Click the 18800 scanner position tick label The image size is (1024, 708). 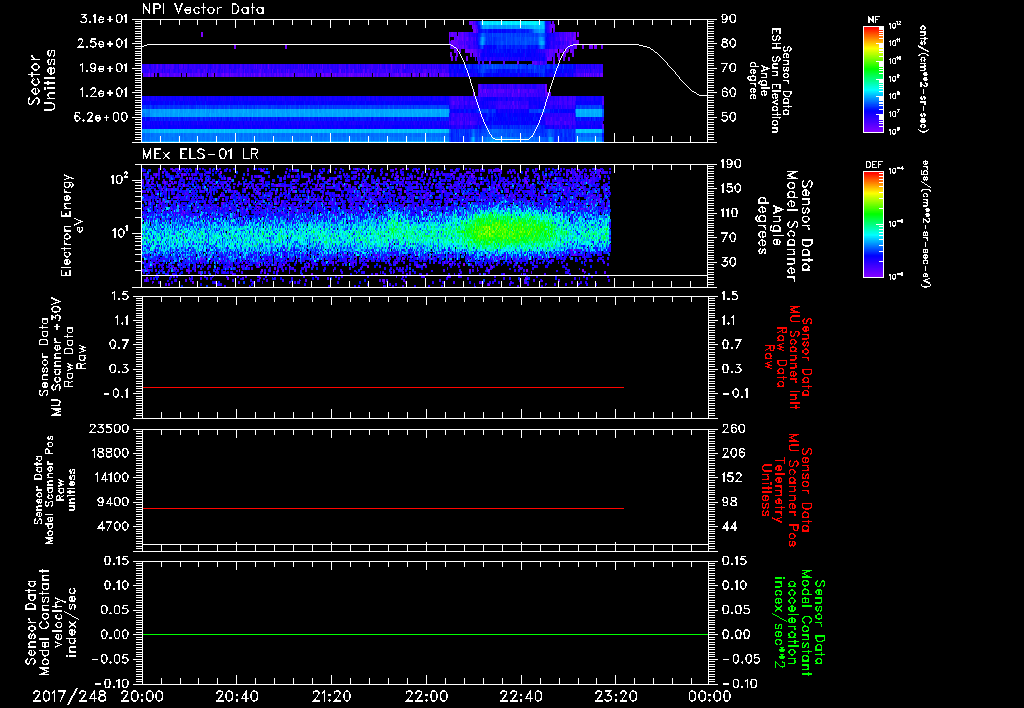click(109, 453)
